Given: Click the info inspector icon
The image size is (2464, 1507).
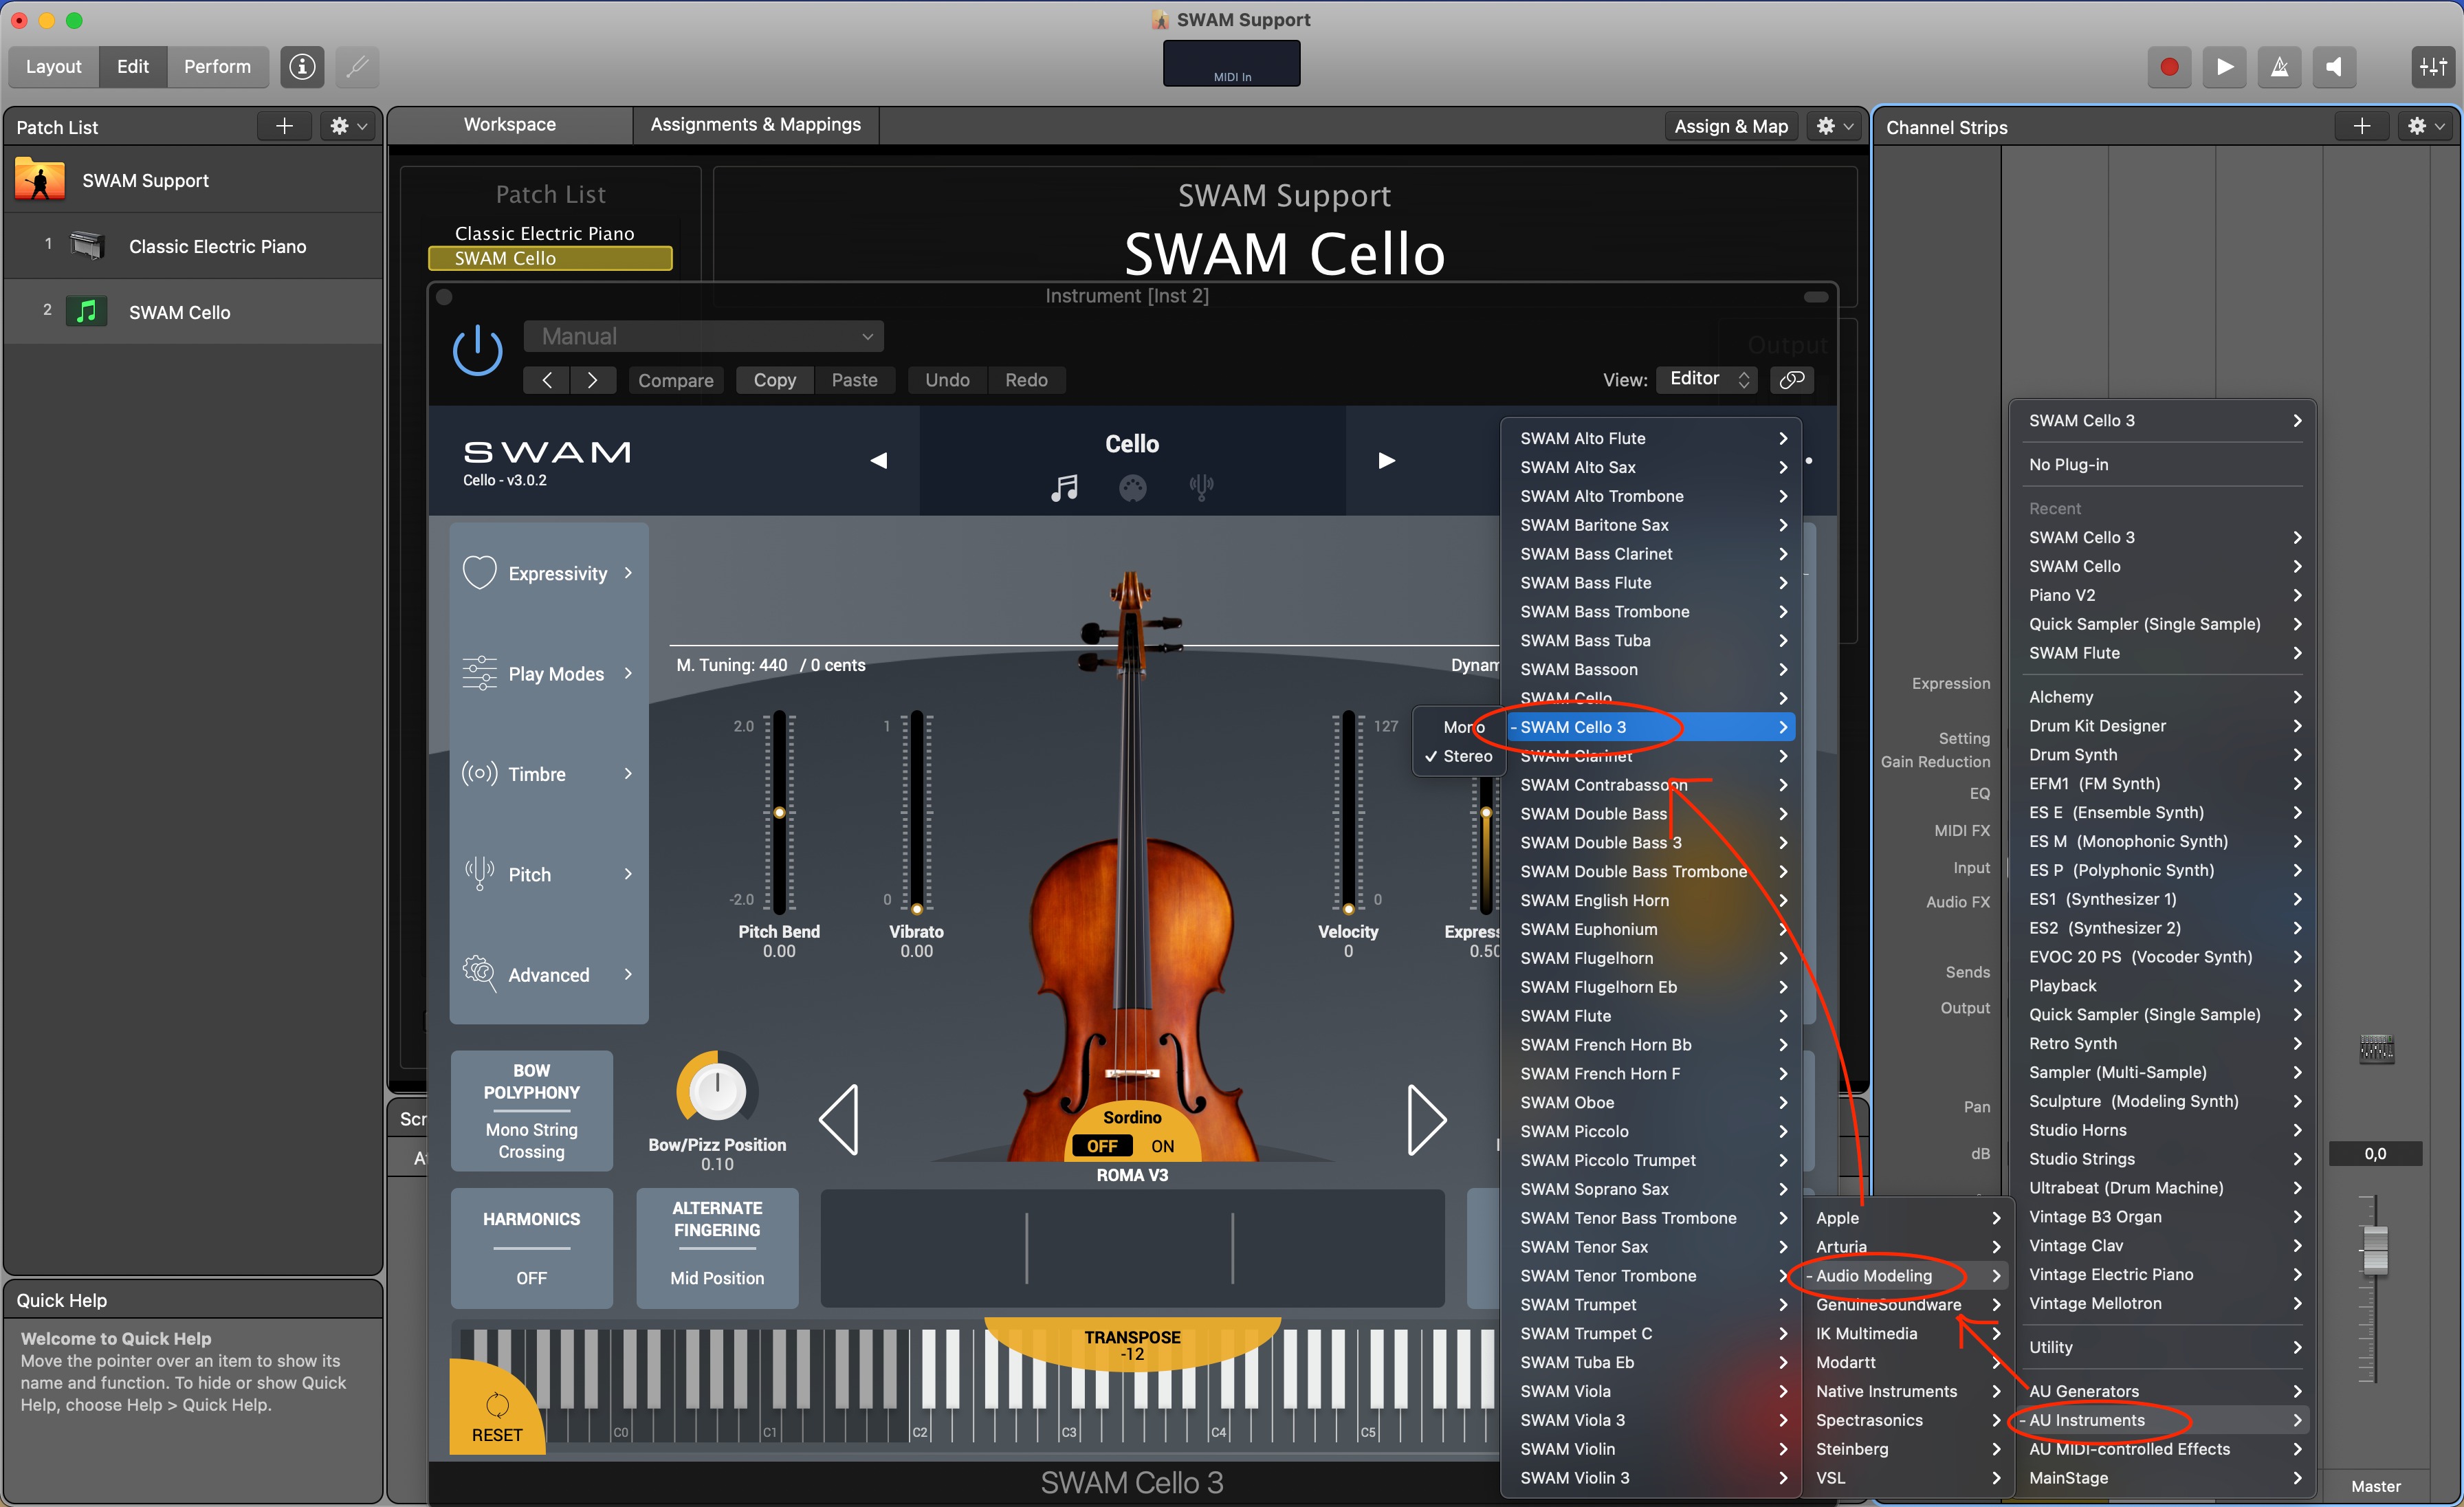Looking at the screenshot, I should point(302,67).
